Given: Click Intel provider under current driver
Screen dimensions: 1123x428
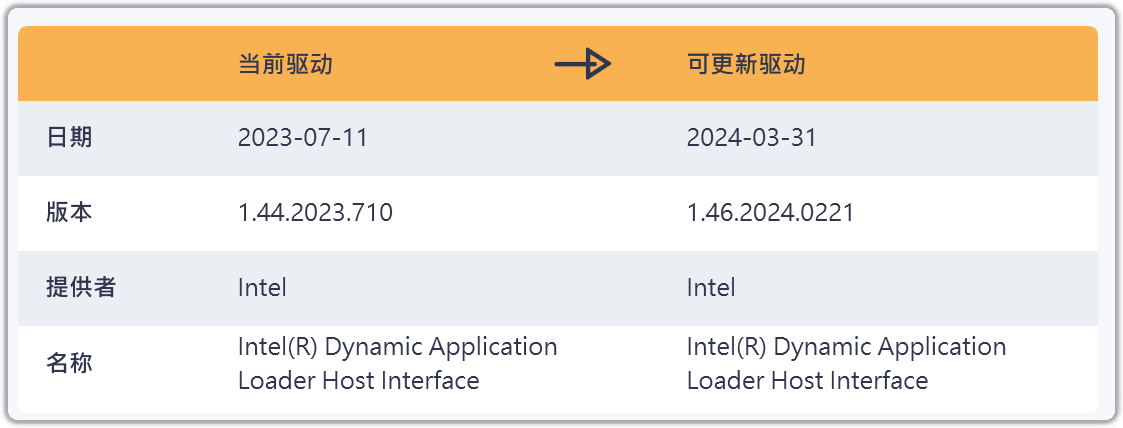Looking at the screenshot, I should 262,288.
